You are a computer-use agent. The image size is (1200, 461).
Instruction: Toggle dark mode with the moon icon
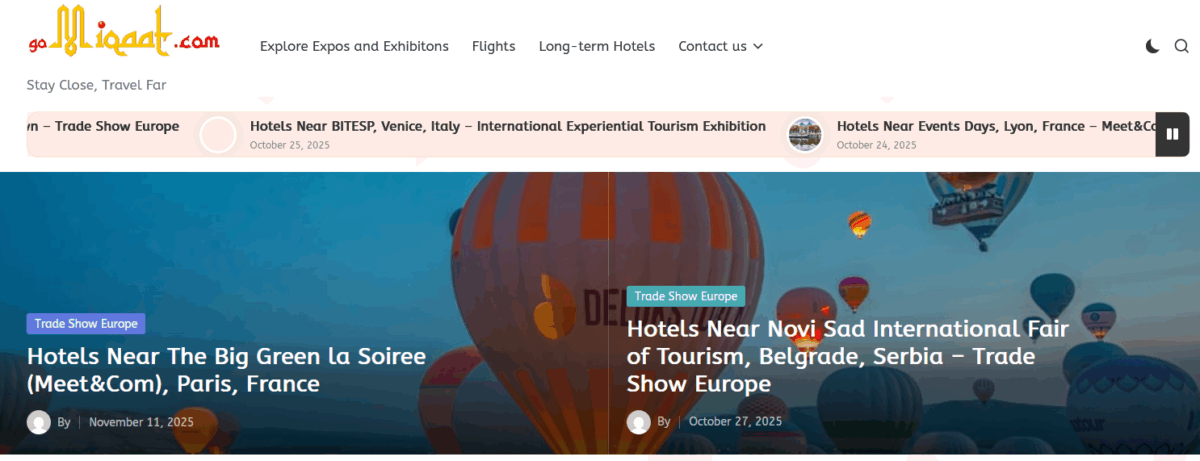point(1152,46)
